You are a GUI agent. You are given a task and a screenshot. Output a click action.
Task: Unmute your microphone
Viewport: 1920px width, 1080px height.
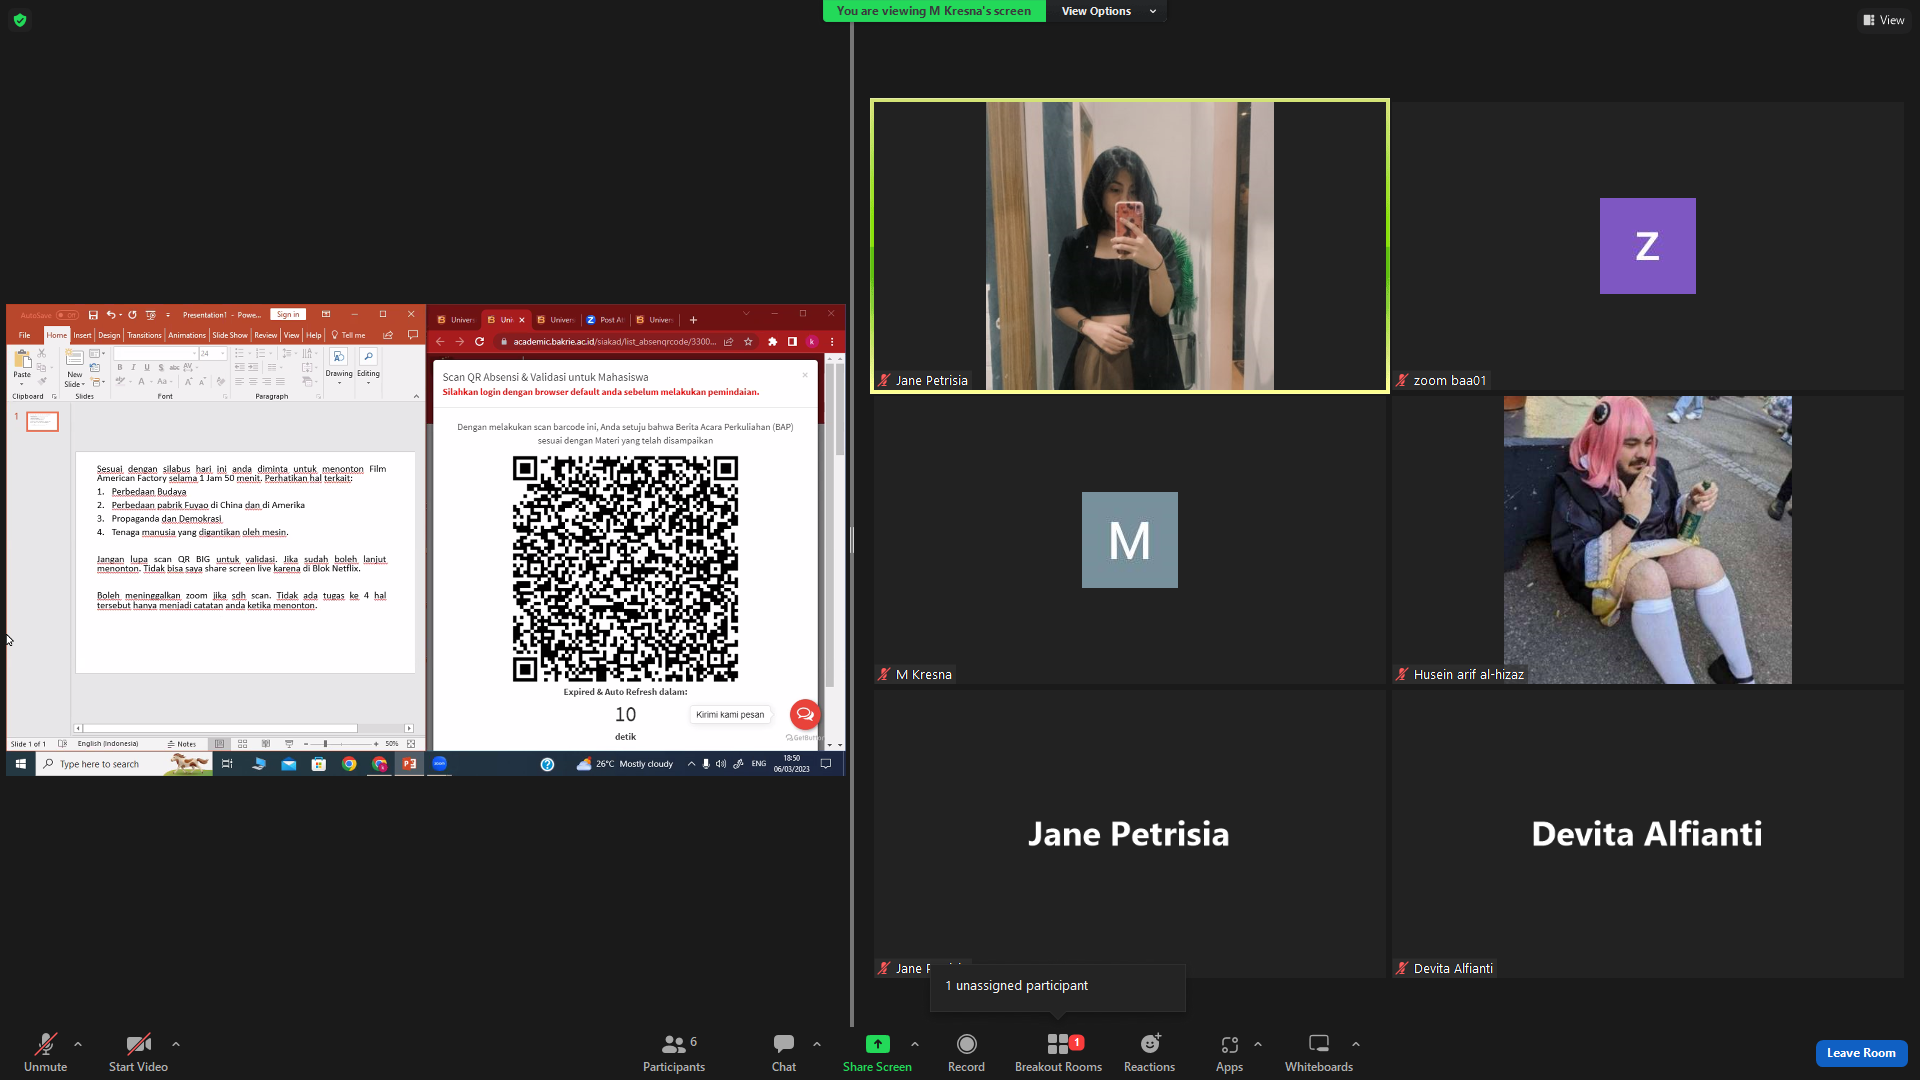point(45,1053)
